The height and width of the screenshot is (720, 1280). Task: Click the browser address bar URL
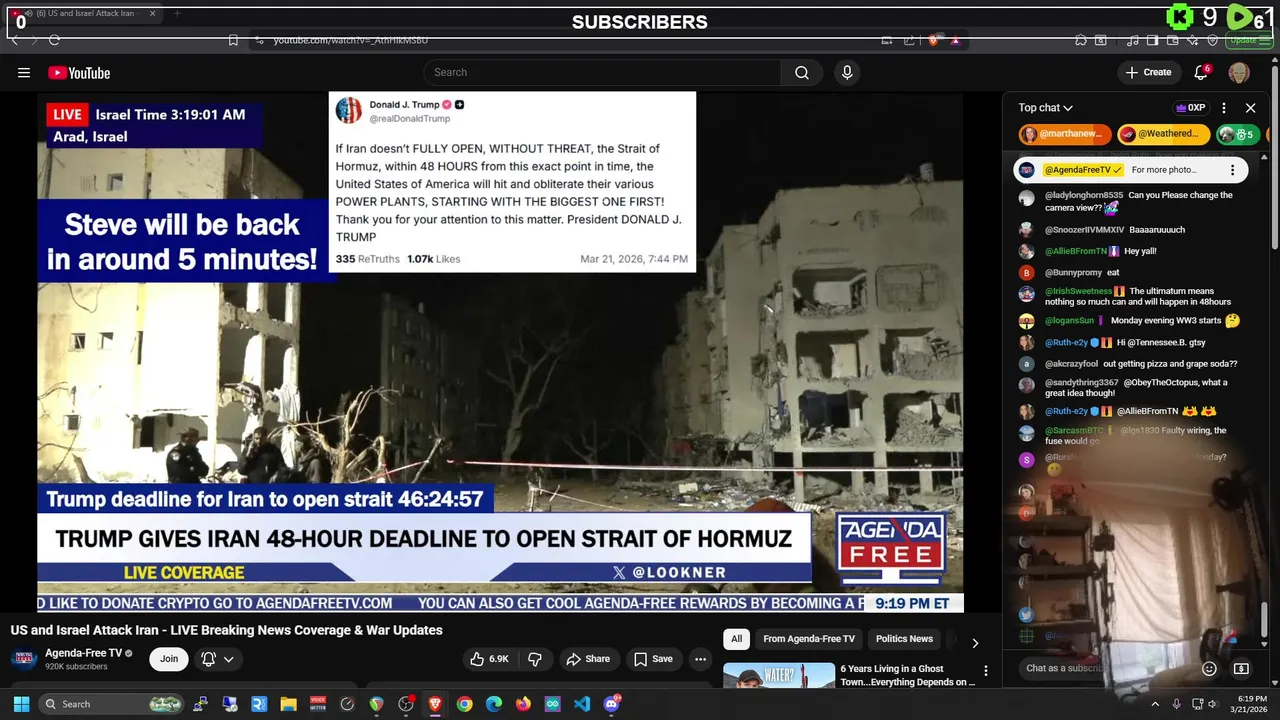(351, 40)
